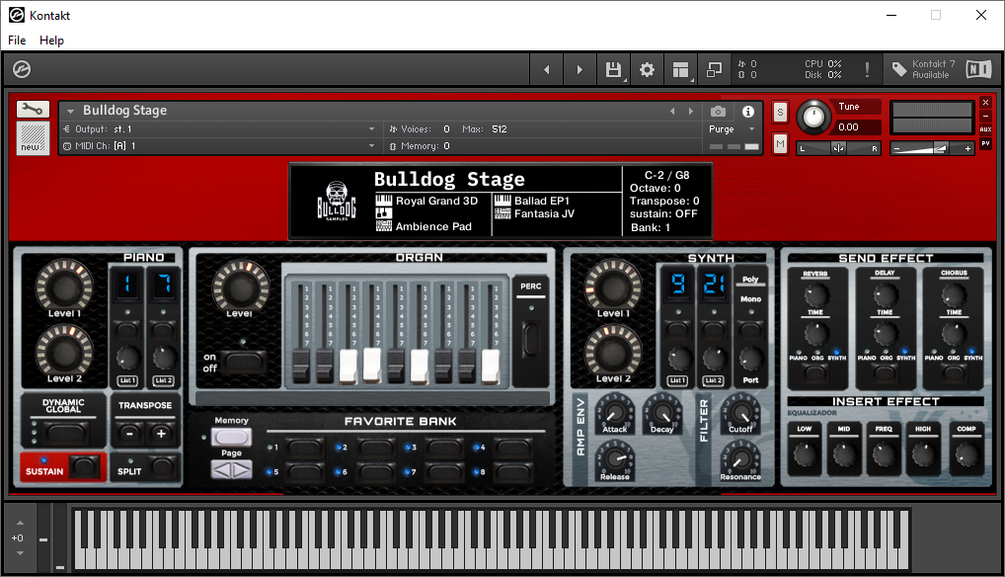Toggle the Dynamic Global switch
The image size is (1005, 577).
click(64, 434)
